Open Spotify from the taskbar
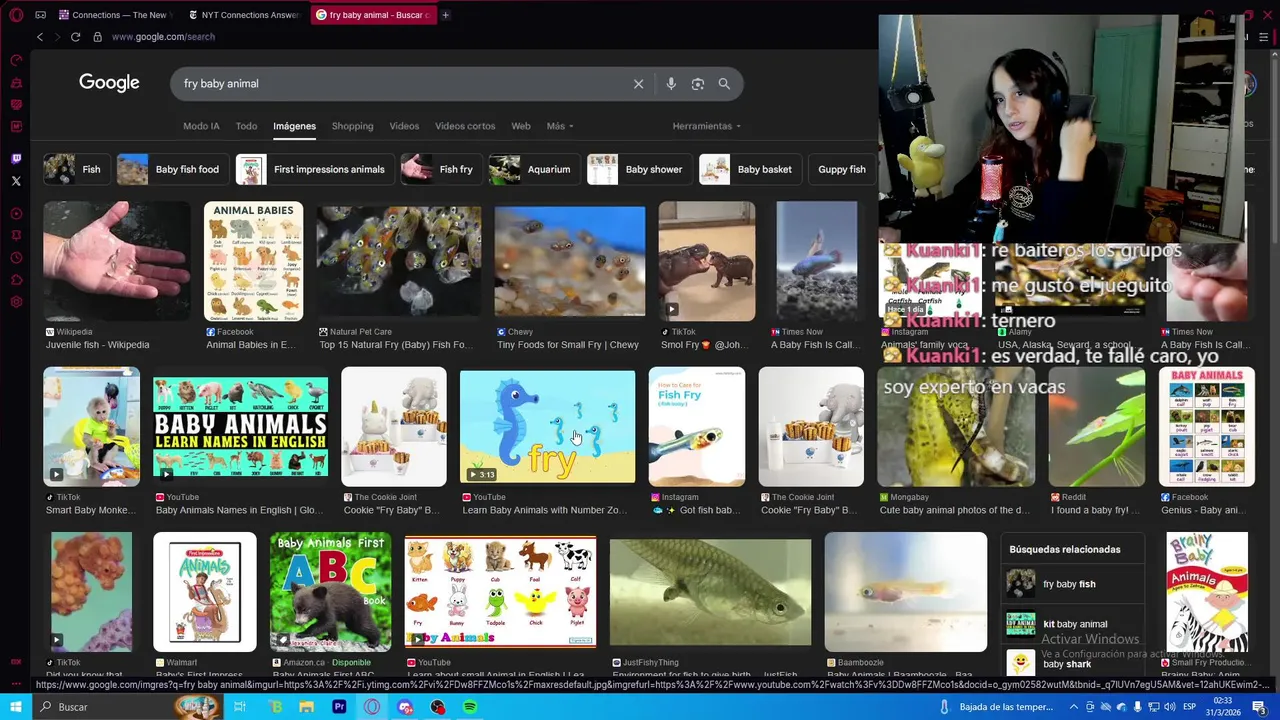This screenshot has height=720, width=1280. click(470, 707)
